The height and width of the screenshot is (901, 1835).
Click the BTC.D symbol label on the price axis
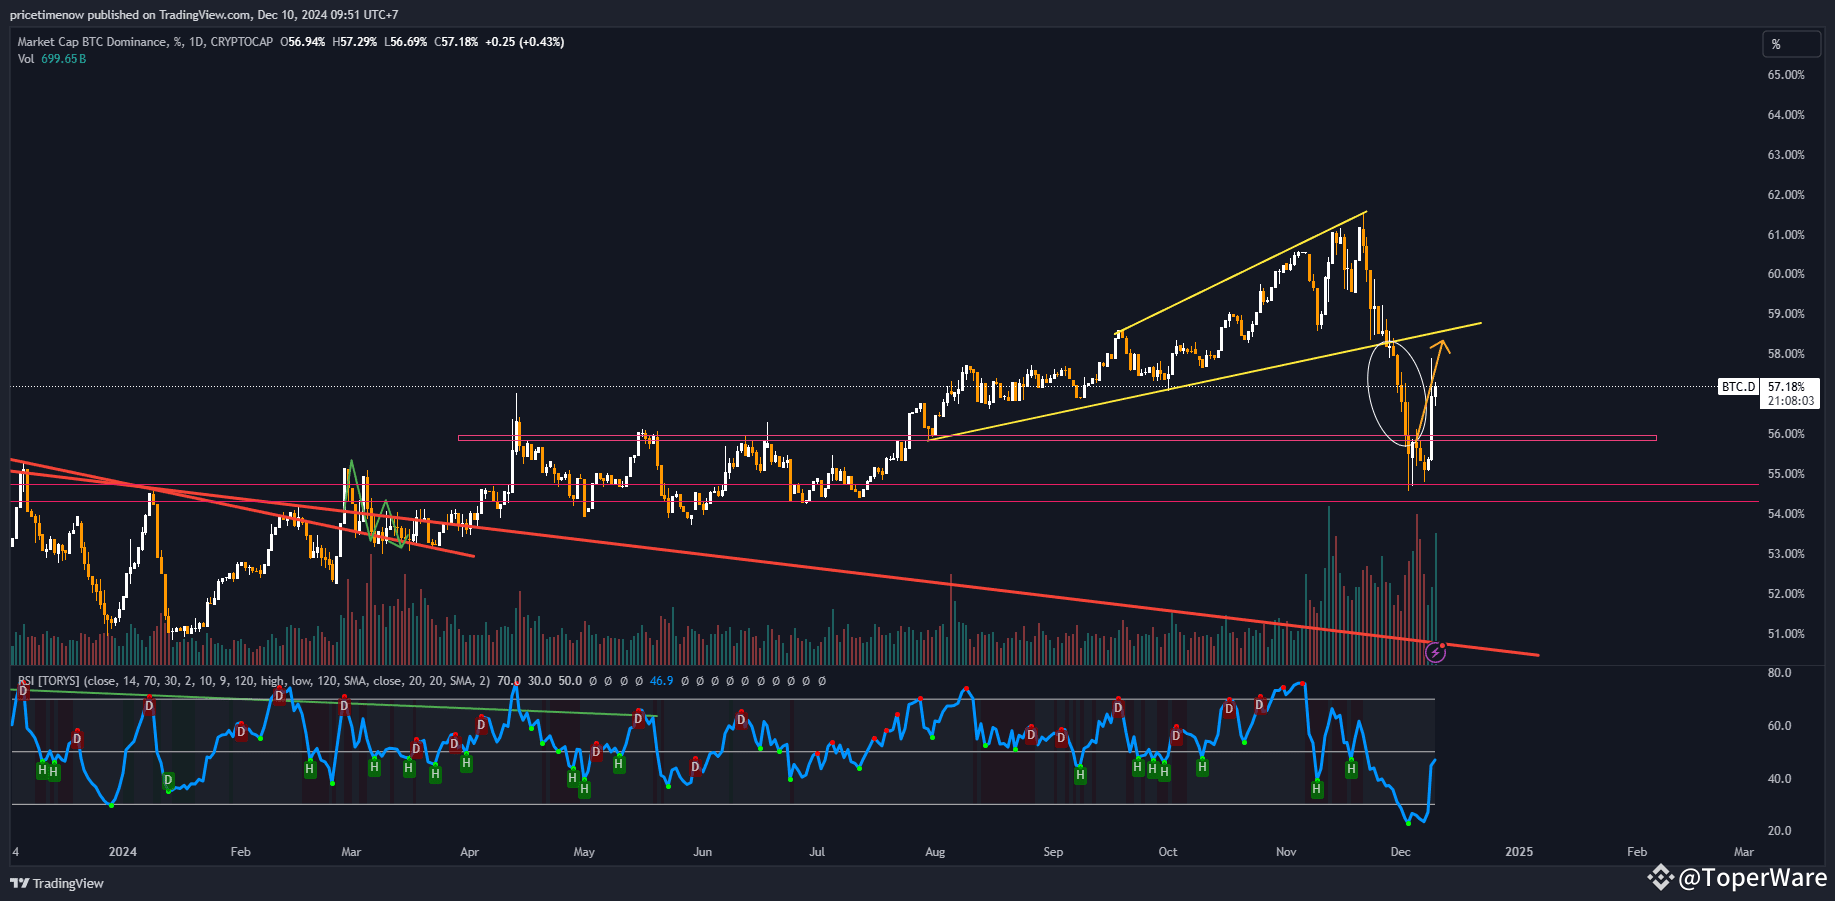1738,387
